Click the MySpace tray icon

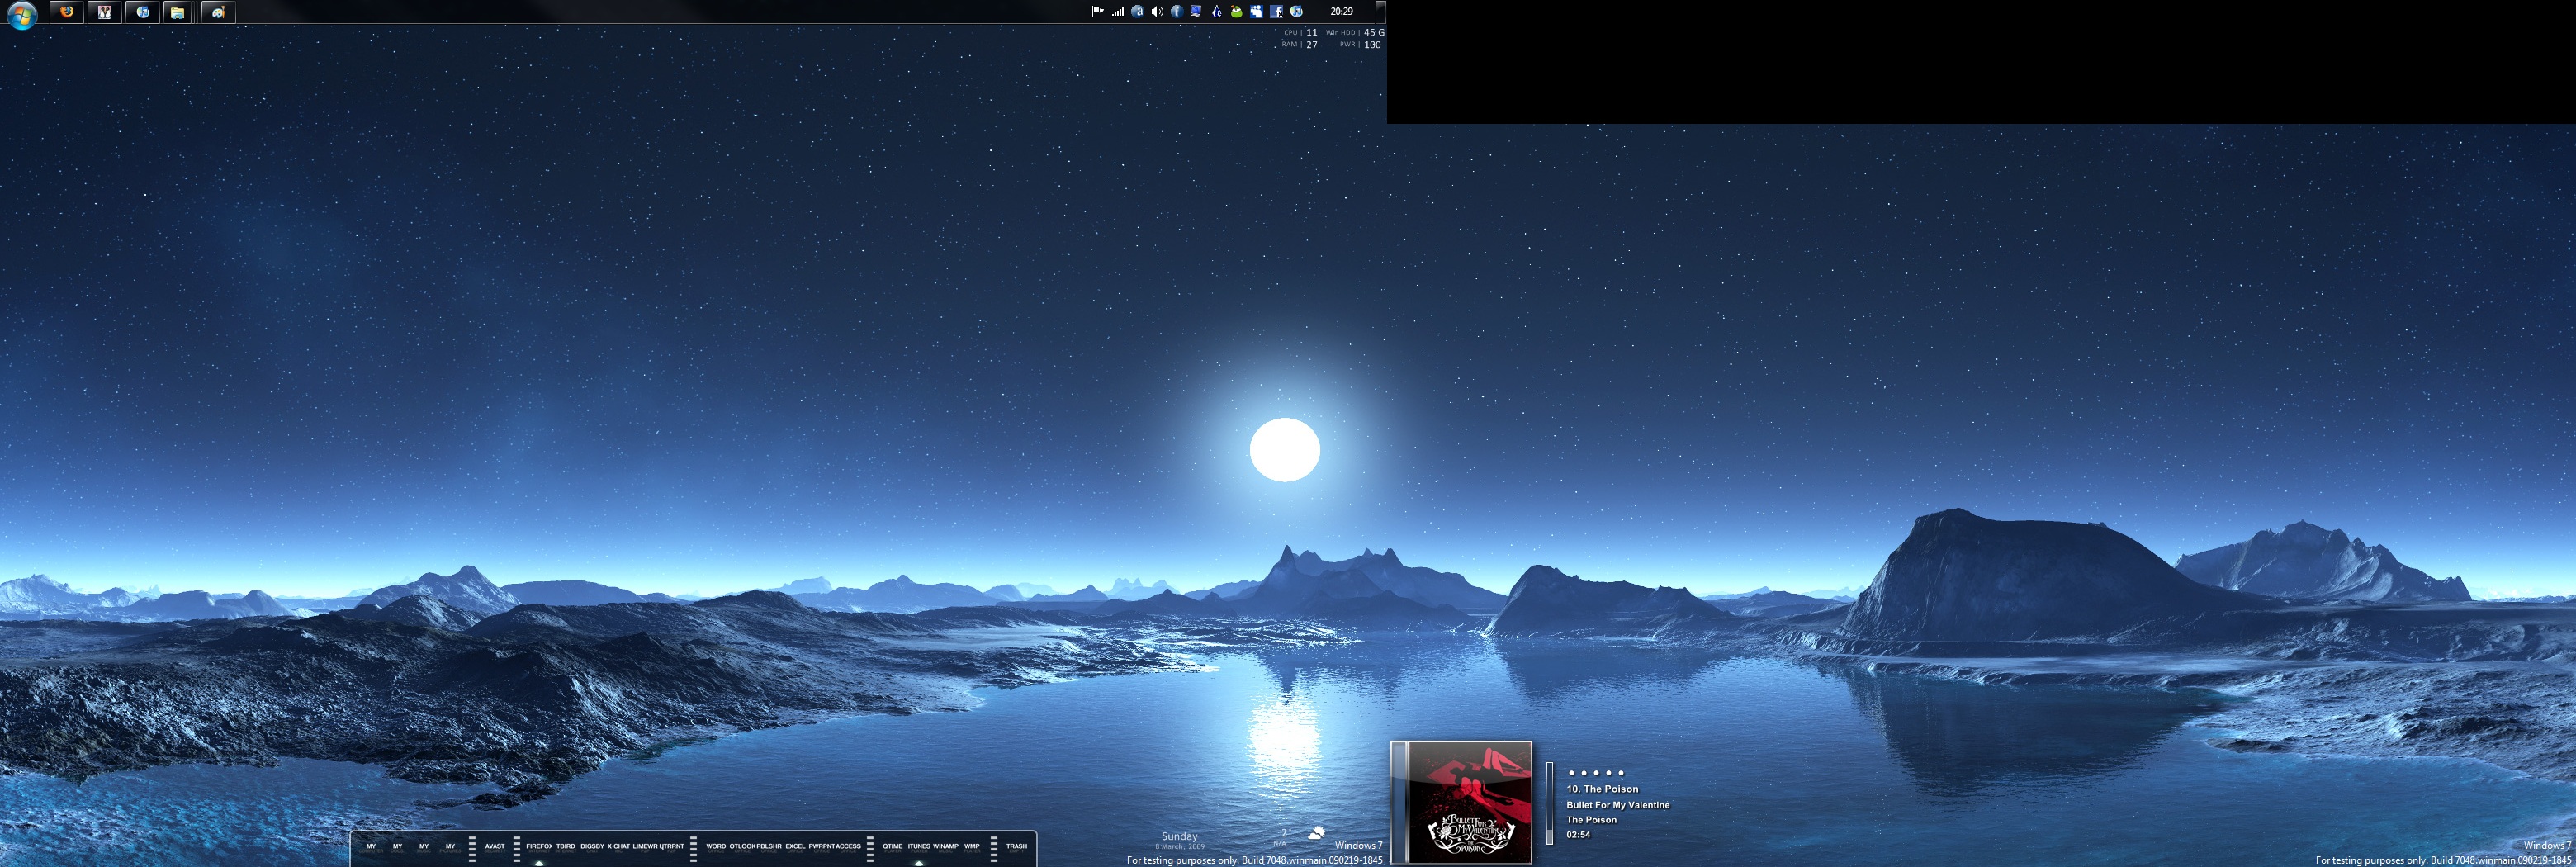[1256, 12]
